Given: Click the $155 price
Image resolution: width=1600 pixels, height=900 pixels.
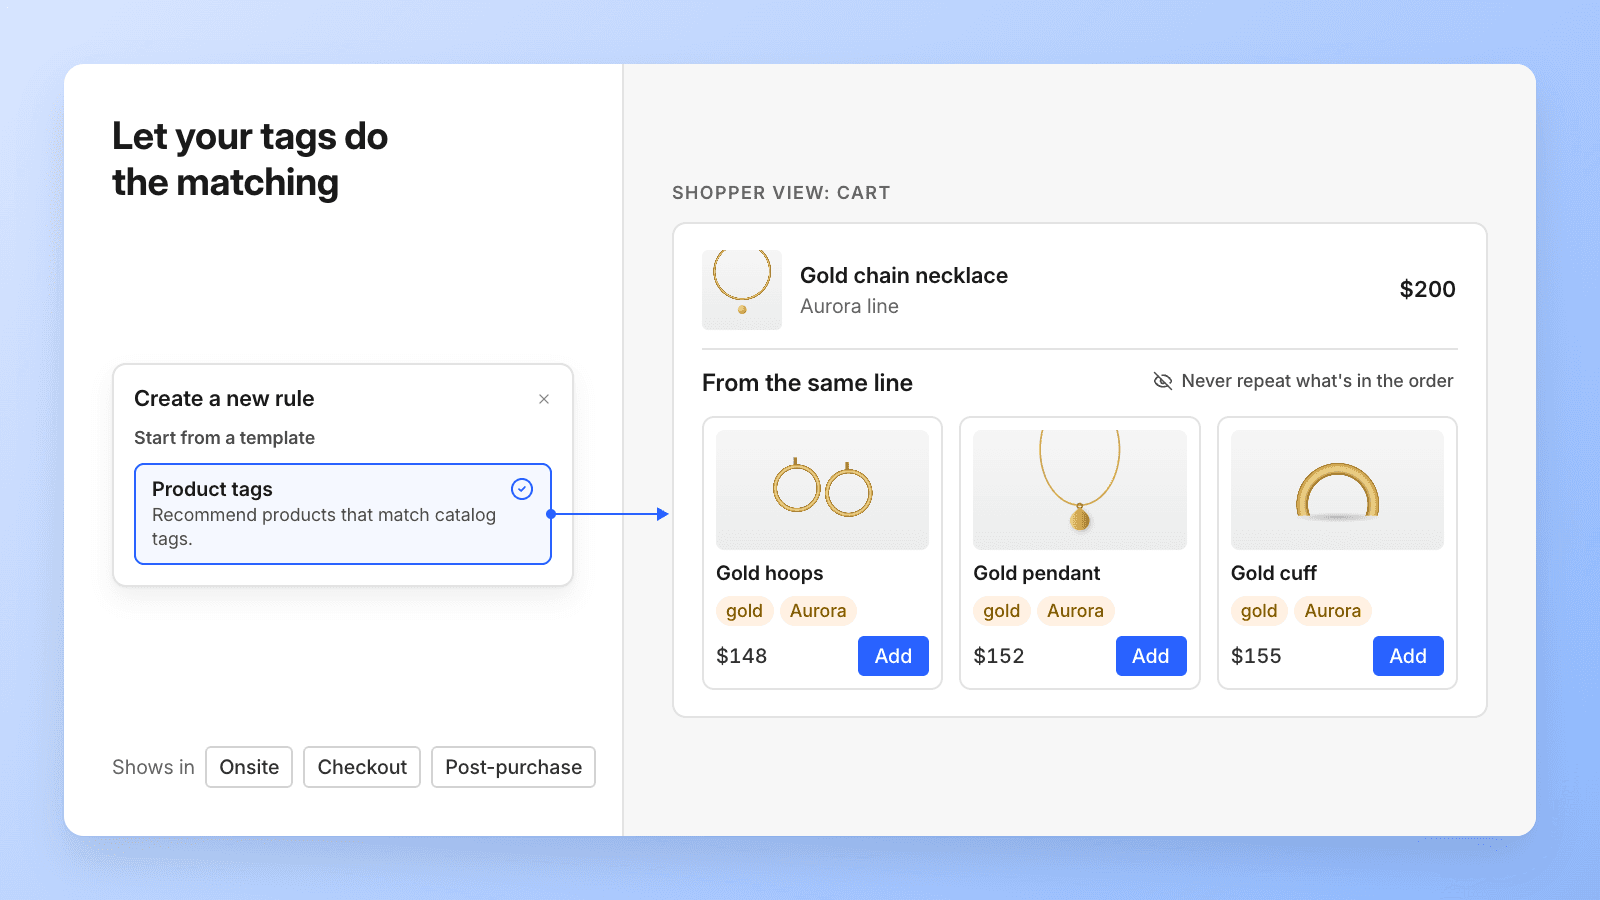Looking at the screenshot, I should (x=1256, y=656).
